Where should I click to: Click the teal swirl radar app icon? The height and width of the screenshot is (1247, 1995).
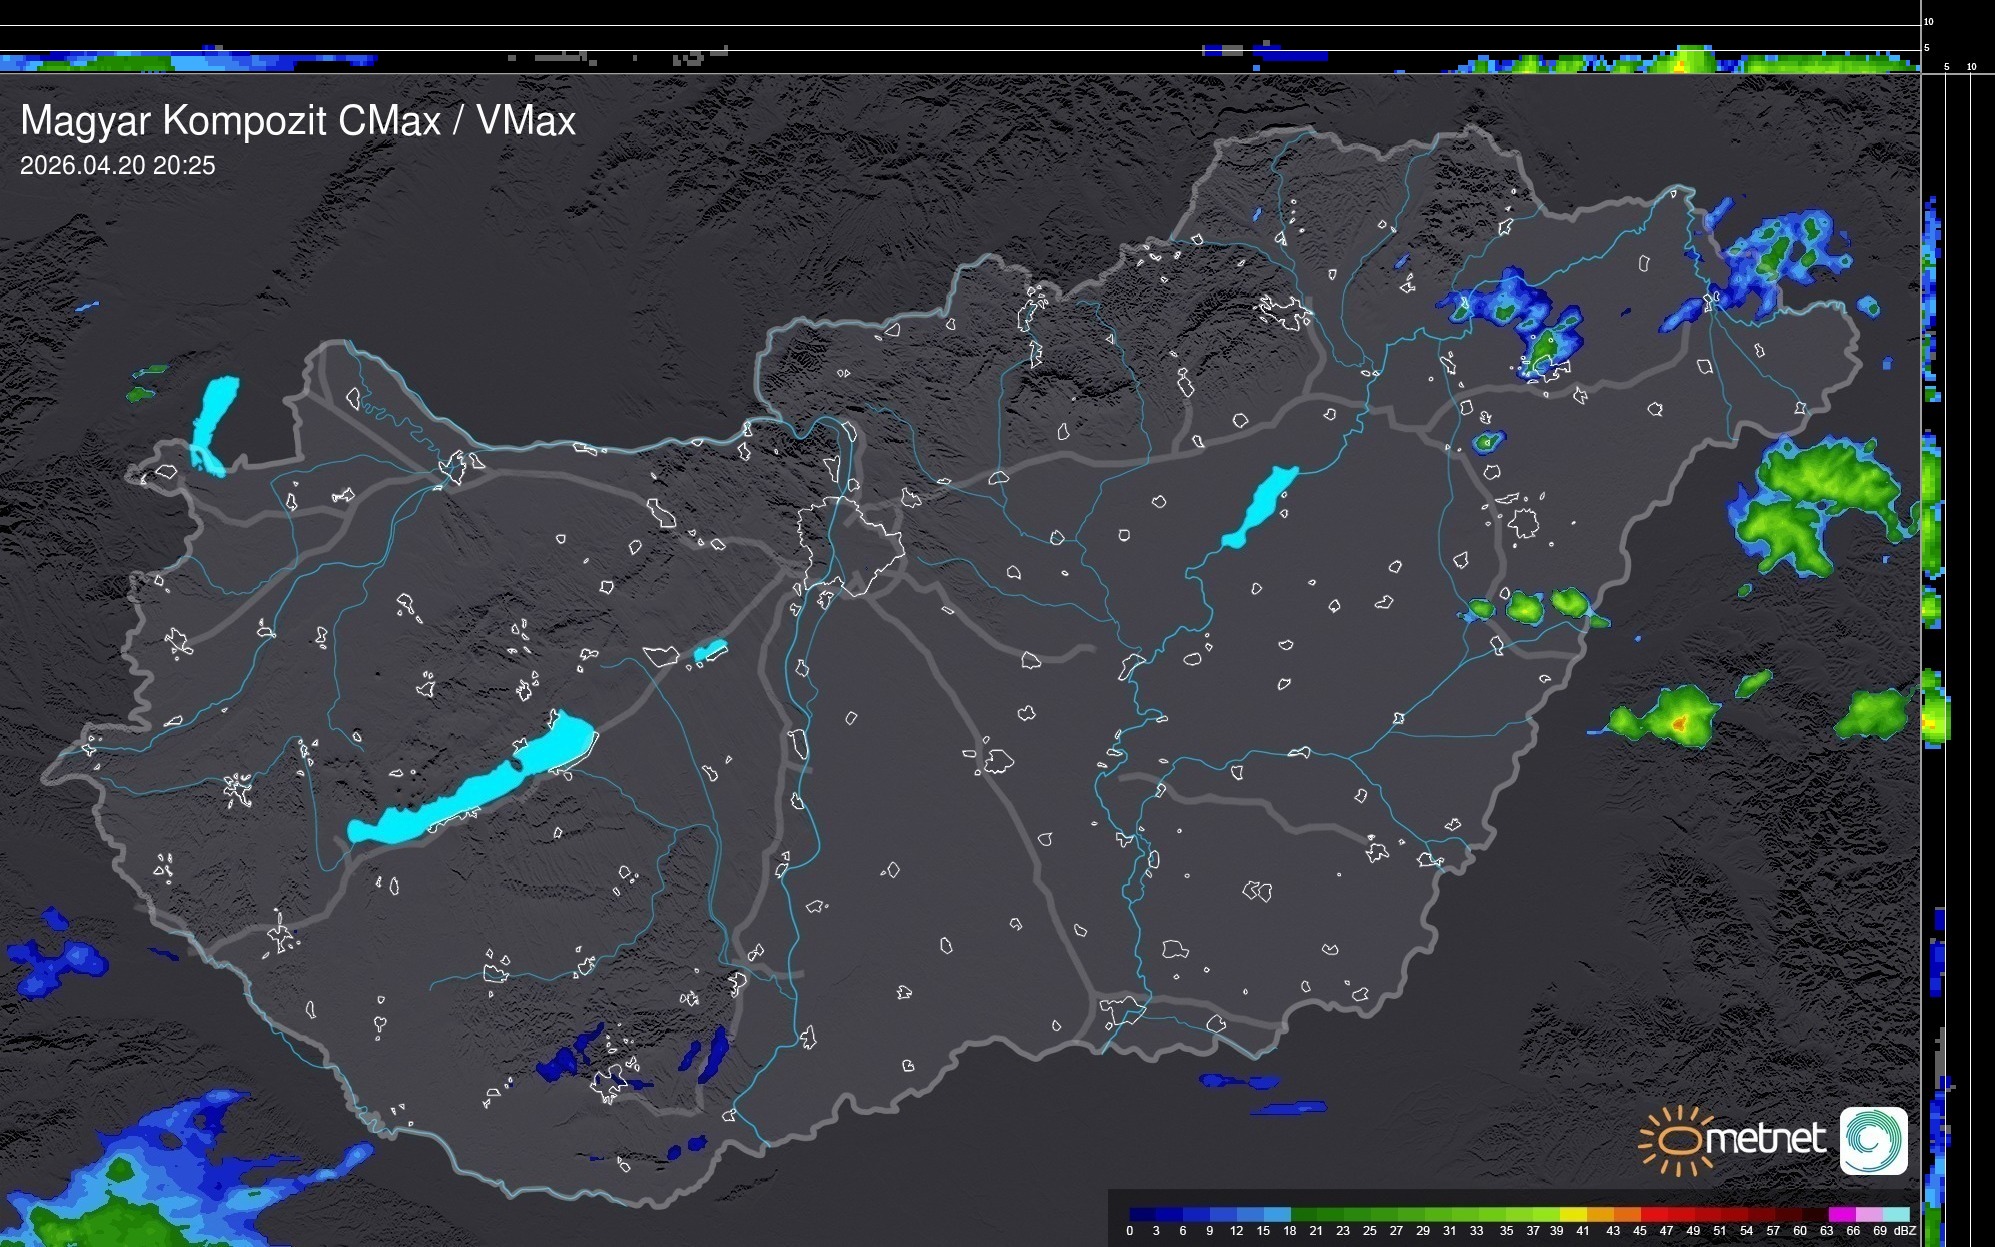(x=1873, y=1141)
